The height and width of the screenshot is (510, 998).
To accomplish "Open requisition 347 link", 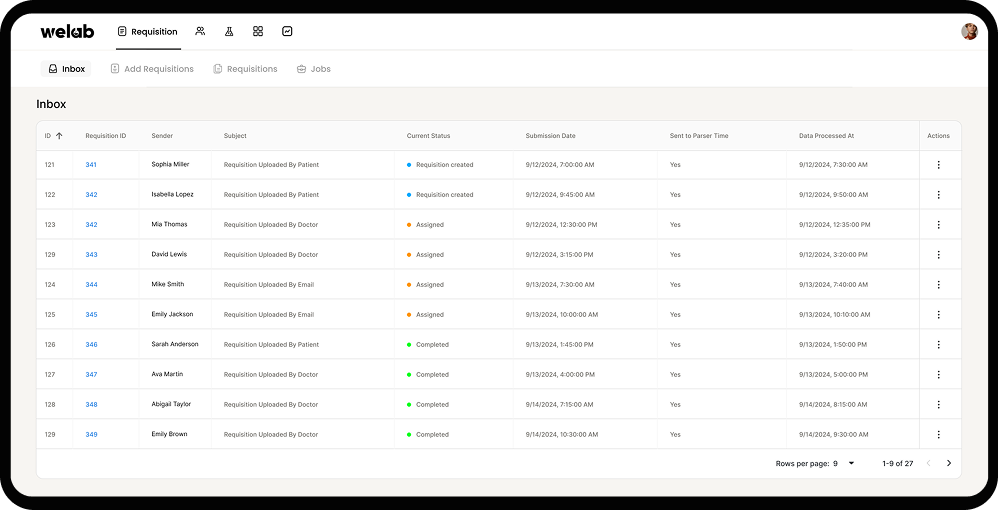I will pos(92,374).
